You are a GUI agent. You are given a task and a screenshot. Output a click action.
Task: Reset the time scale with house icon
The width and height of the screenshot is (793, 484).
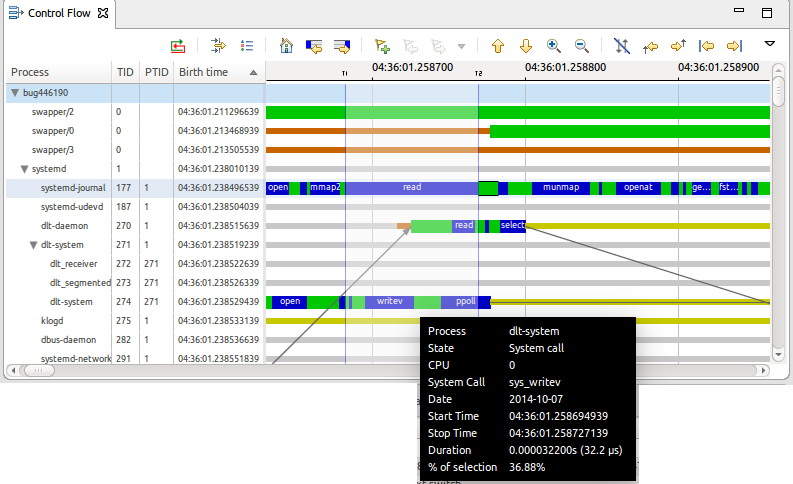(287, 46)
